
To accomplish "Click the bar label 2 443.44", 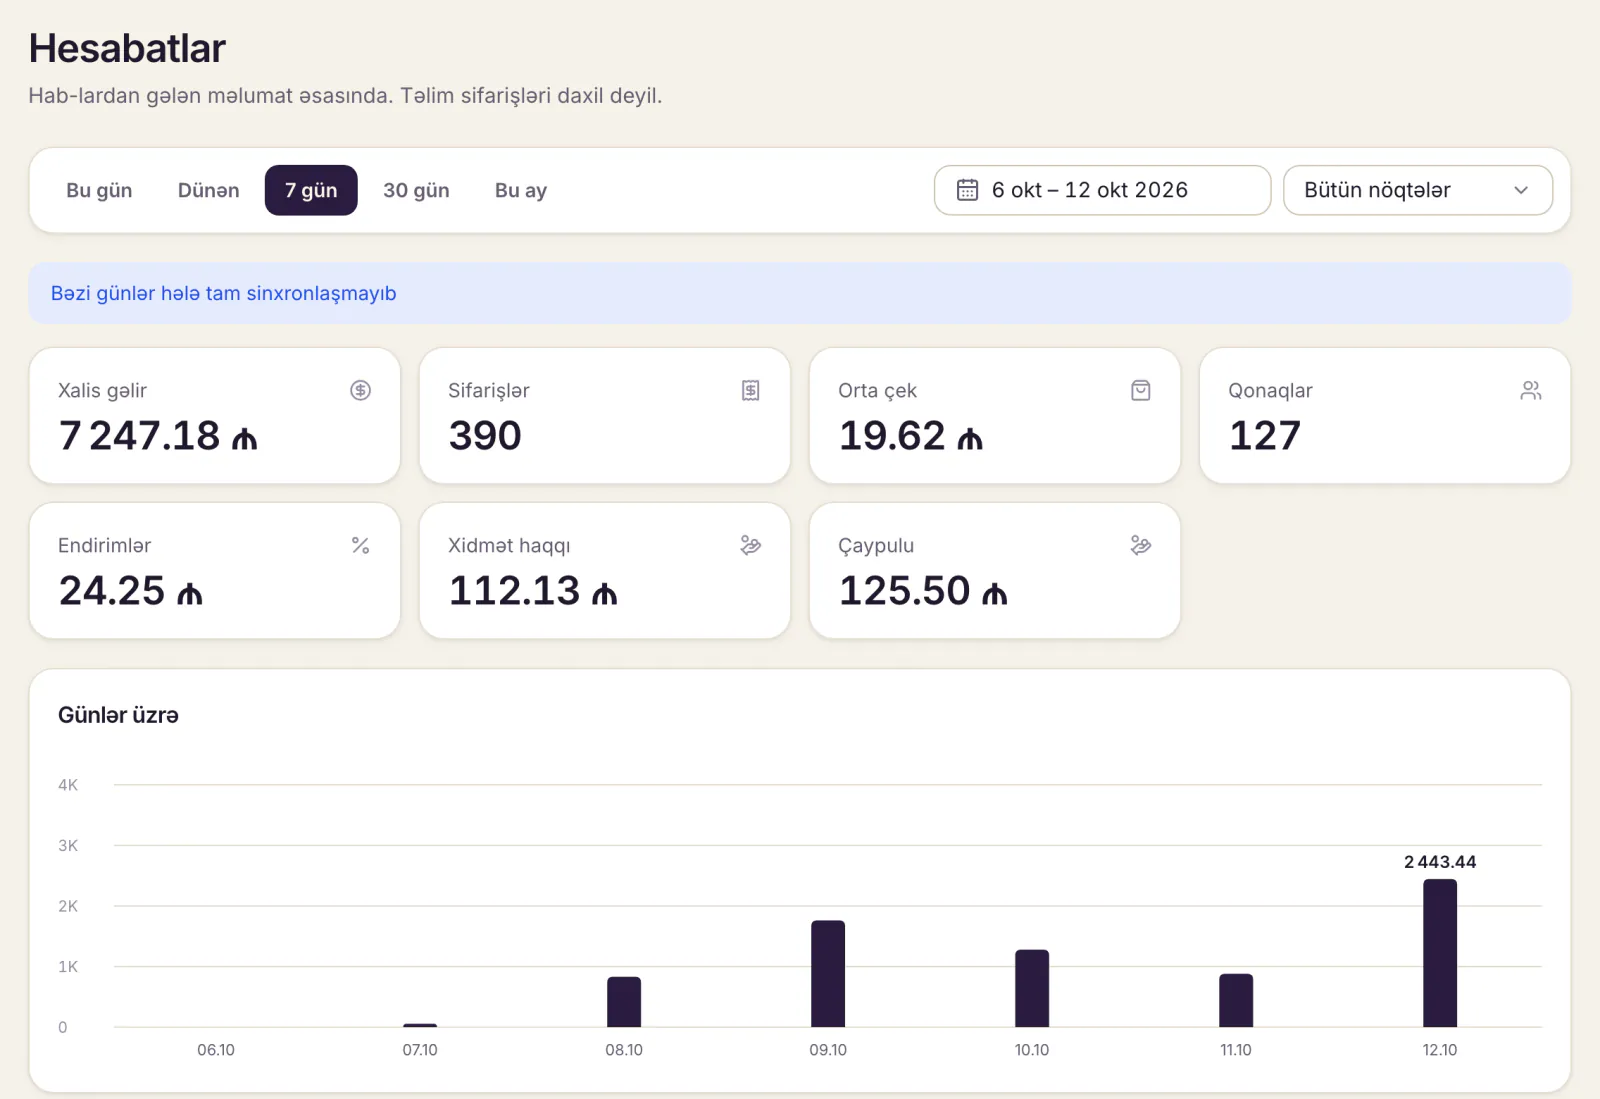I will tap(1440, 862).
